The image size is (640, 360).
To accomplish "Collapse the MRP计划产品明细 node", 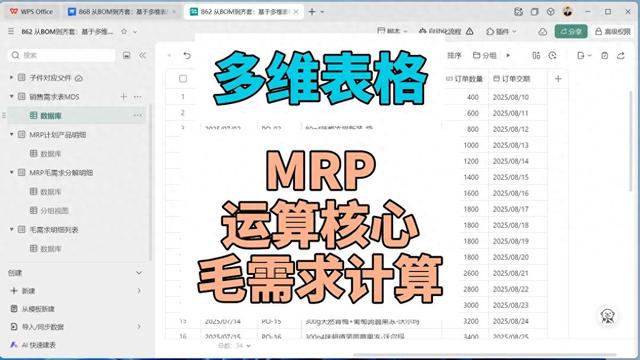I will pyautogui.click(x=11, y=134).
